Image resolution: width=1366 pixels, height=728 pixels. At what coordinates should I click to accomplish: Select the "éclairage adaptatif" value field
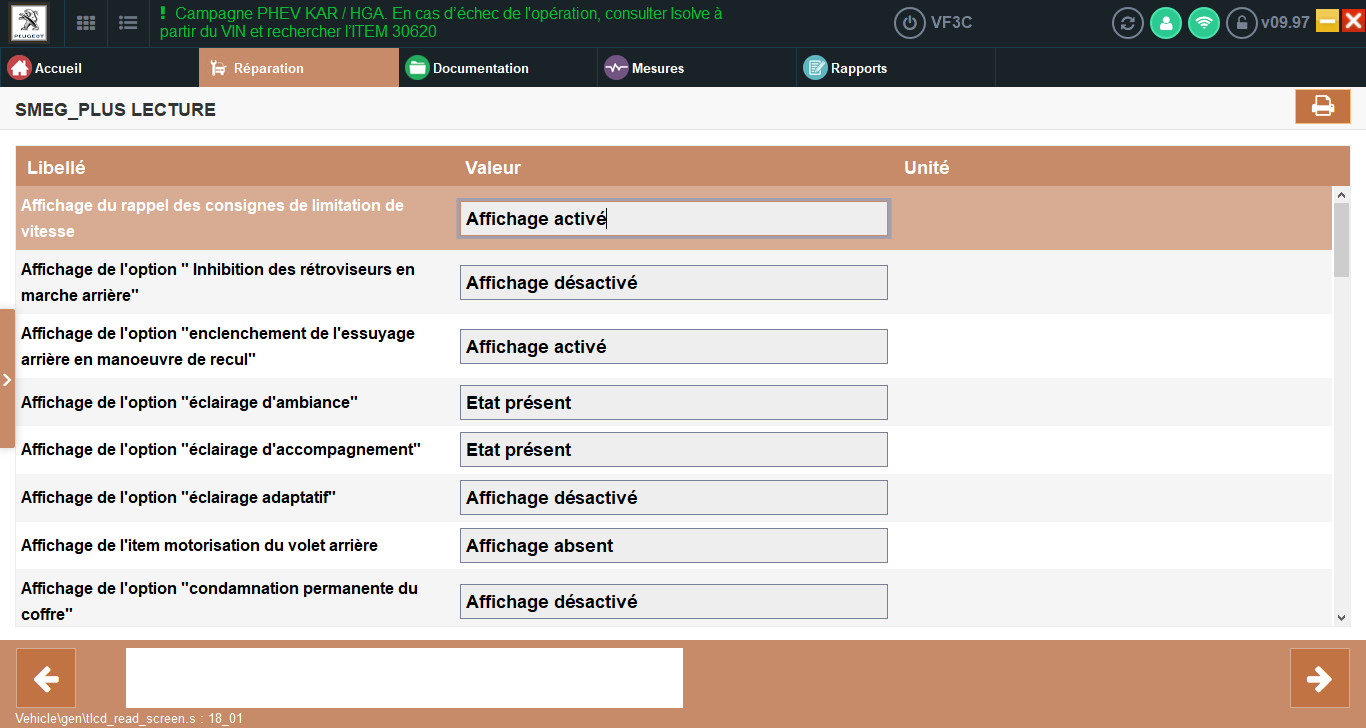point(674,498)
